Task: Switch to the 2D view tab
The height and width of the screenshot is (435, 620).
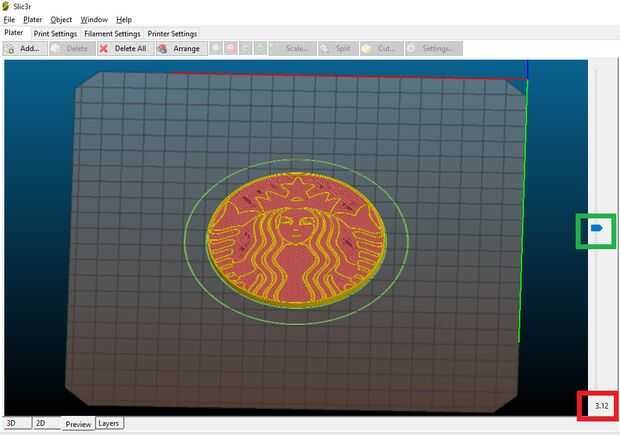Action: pos(46,423)
